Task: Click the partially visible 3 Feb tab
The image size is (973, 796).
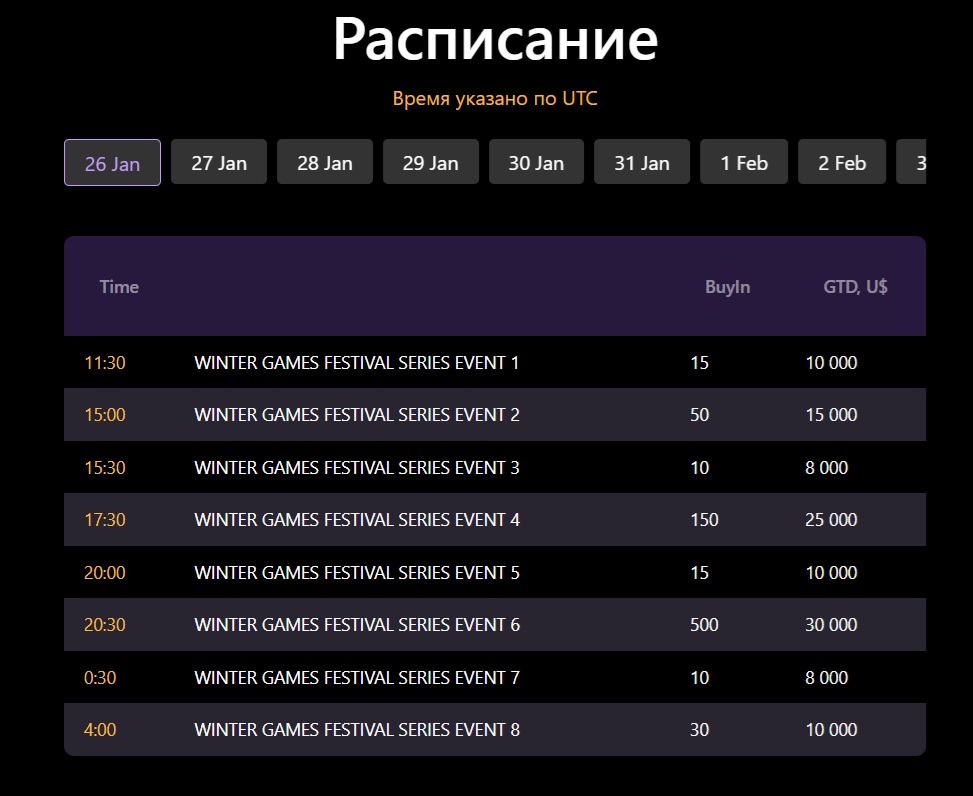Action: (x=914, y=163)
